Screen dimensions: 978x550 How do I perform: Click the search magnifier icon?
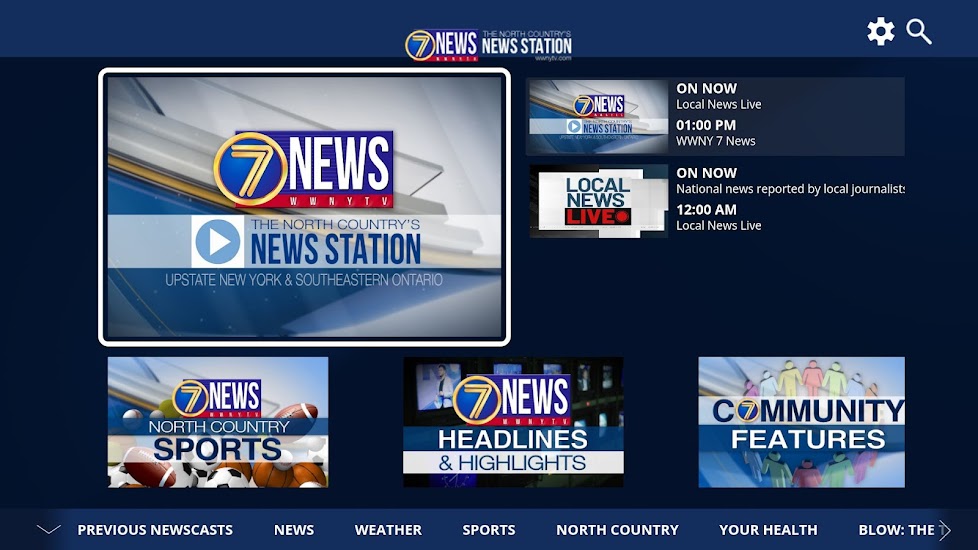point(919,32)
